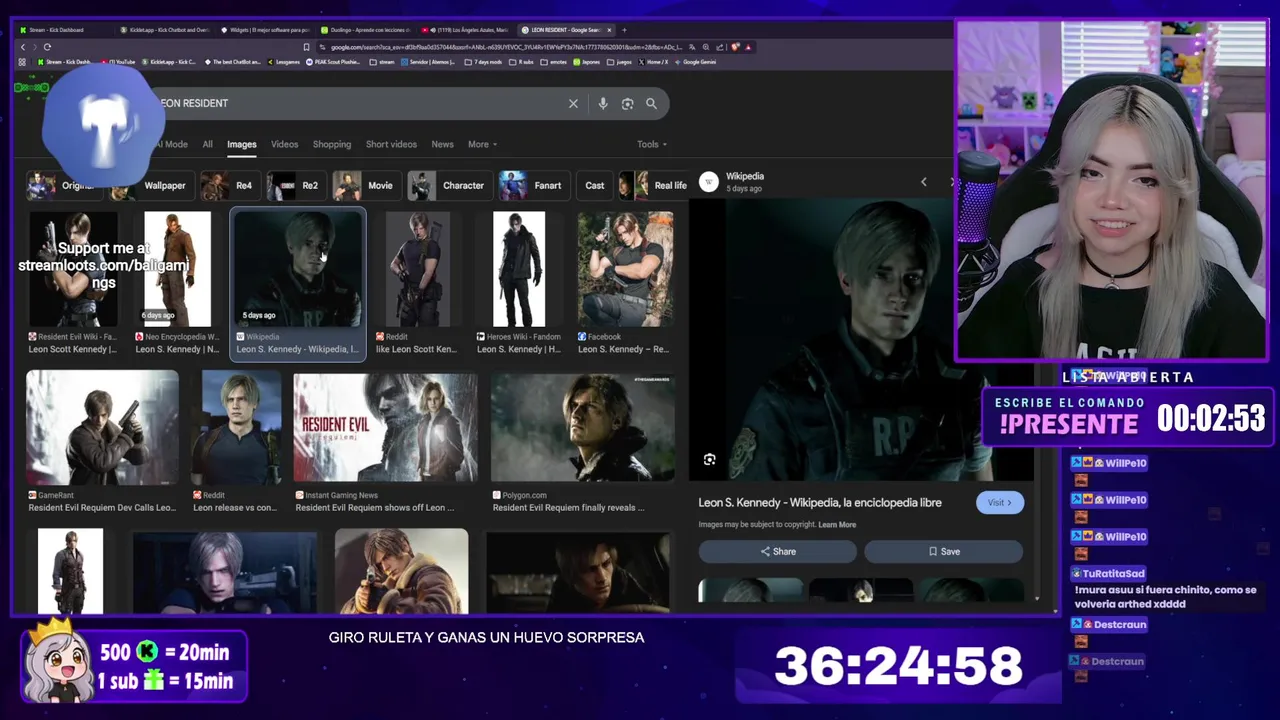Expand the More dropdown

click(x=482, y=144)
